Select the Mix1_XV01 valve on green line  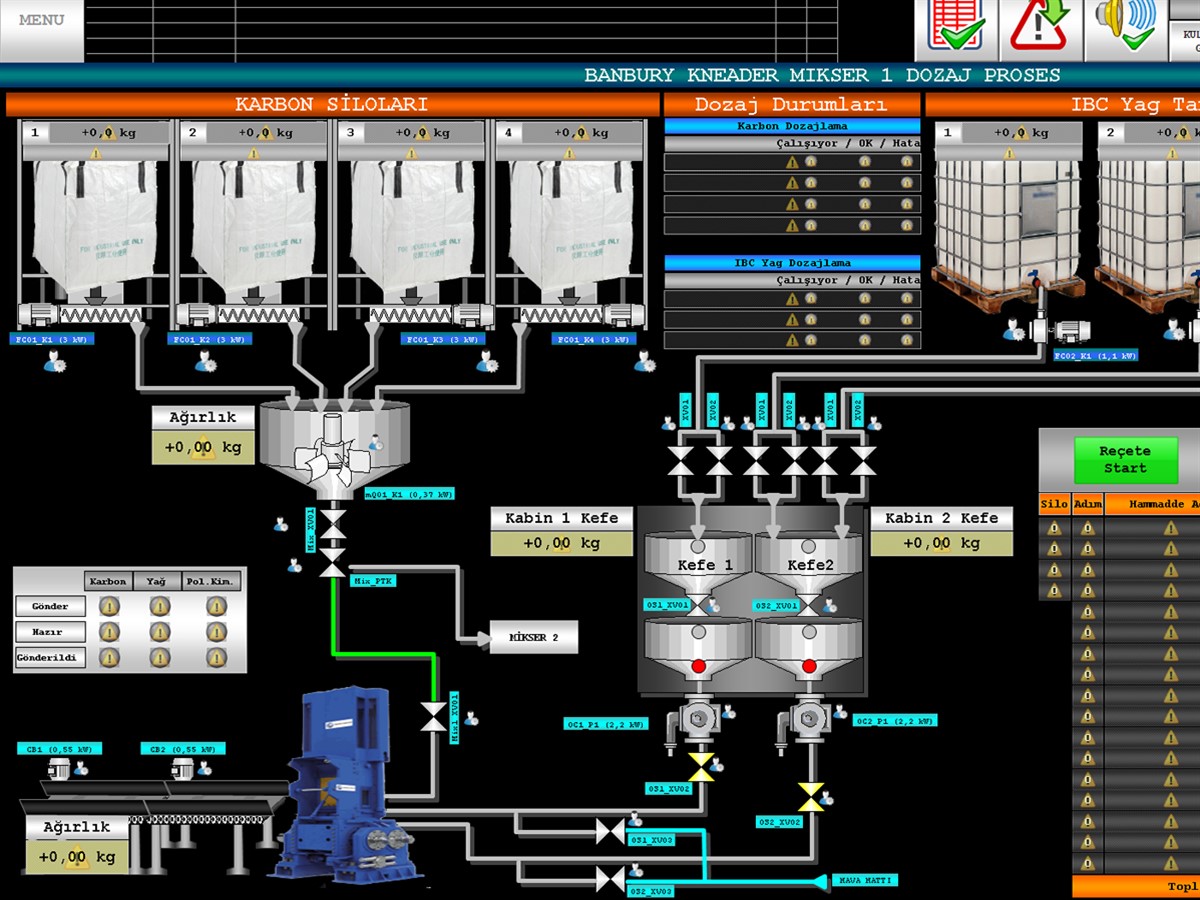coord(434,716)
